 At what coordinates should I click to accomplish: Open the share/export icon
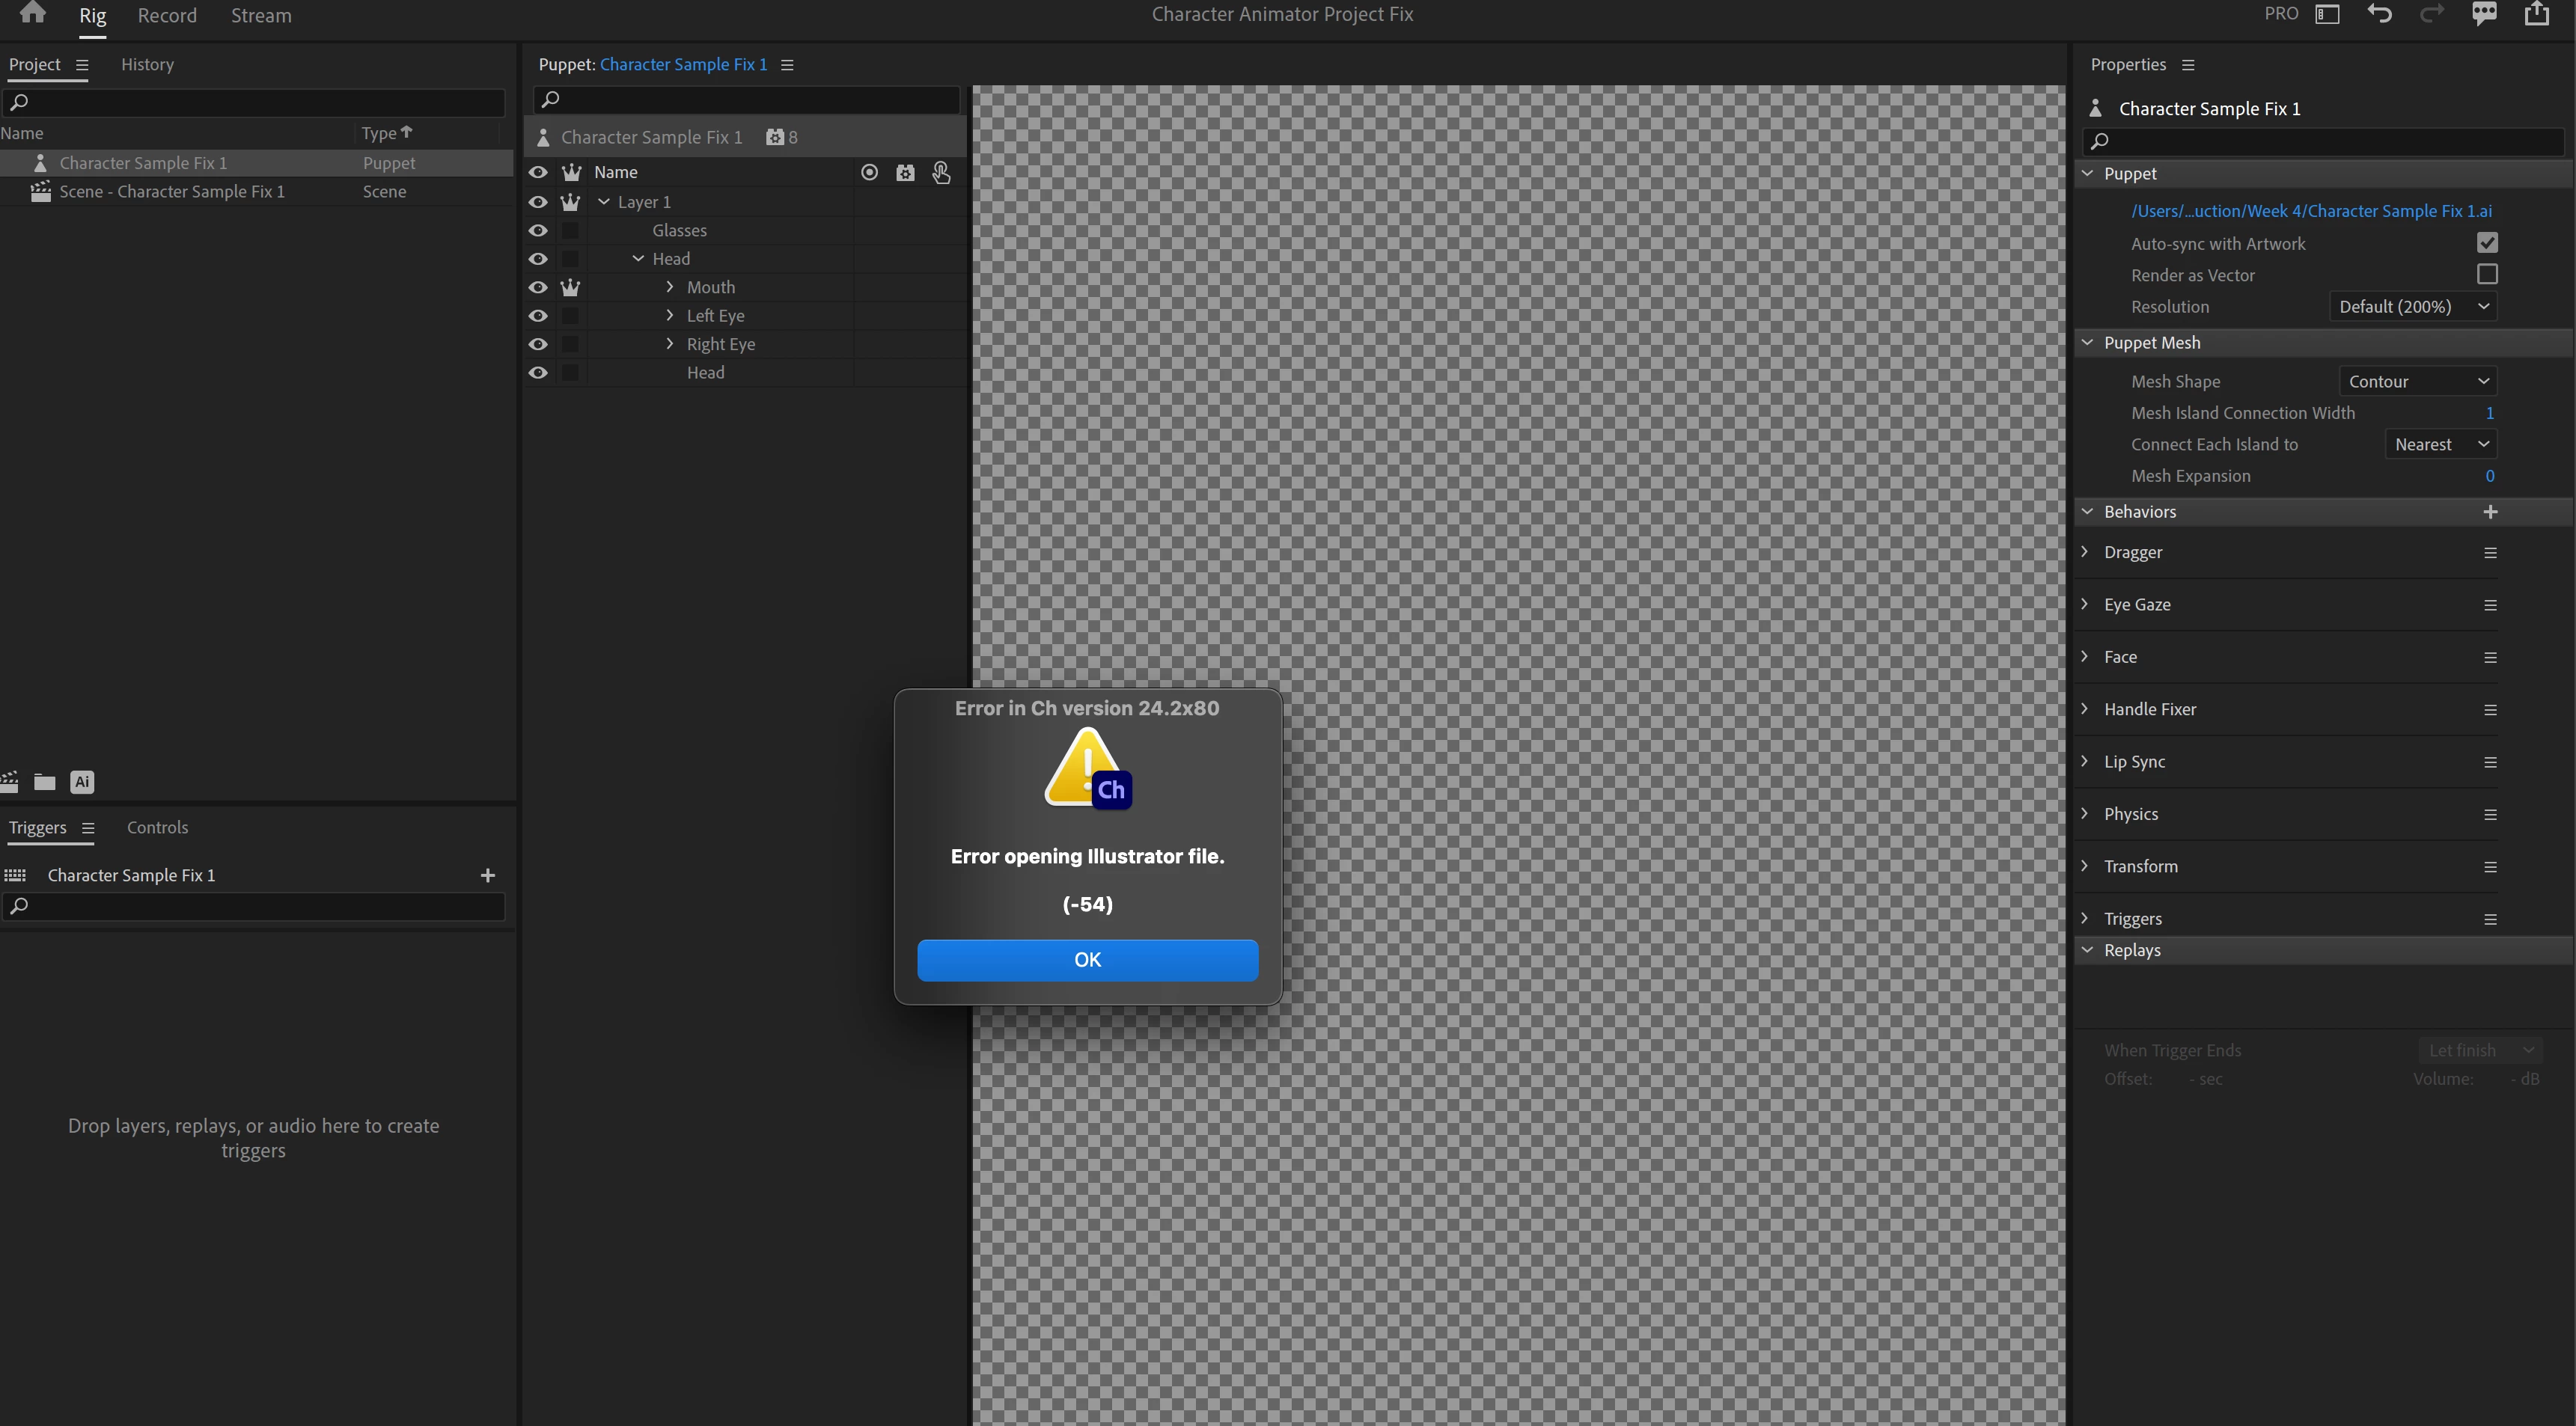tap(2536, 14)
